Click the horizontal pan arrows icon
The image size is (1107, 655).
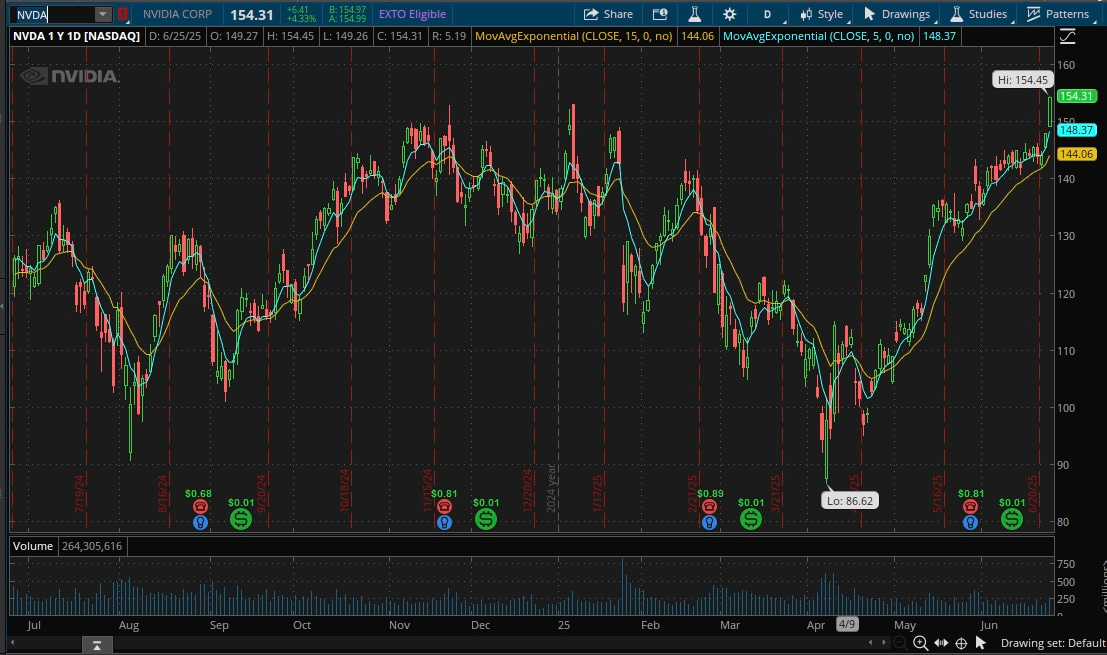click(x=941, y=643)
